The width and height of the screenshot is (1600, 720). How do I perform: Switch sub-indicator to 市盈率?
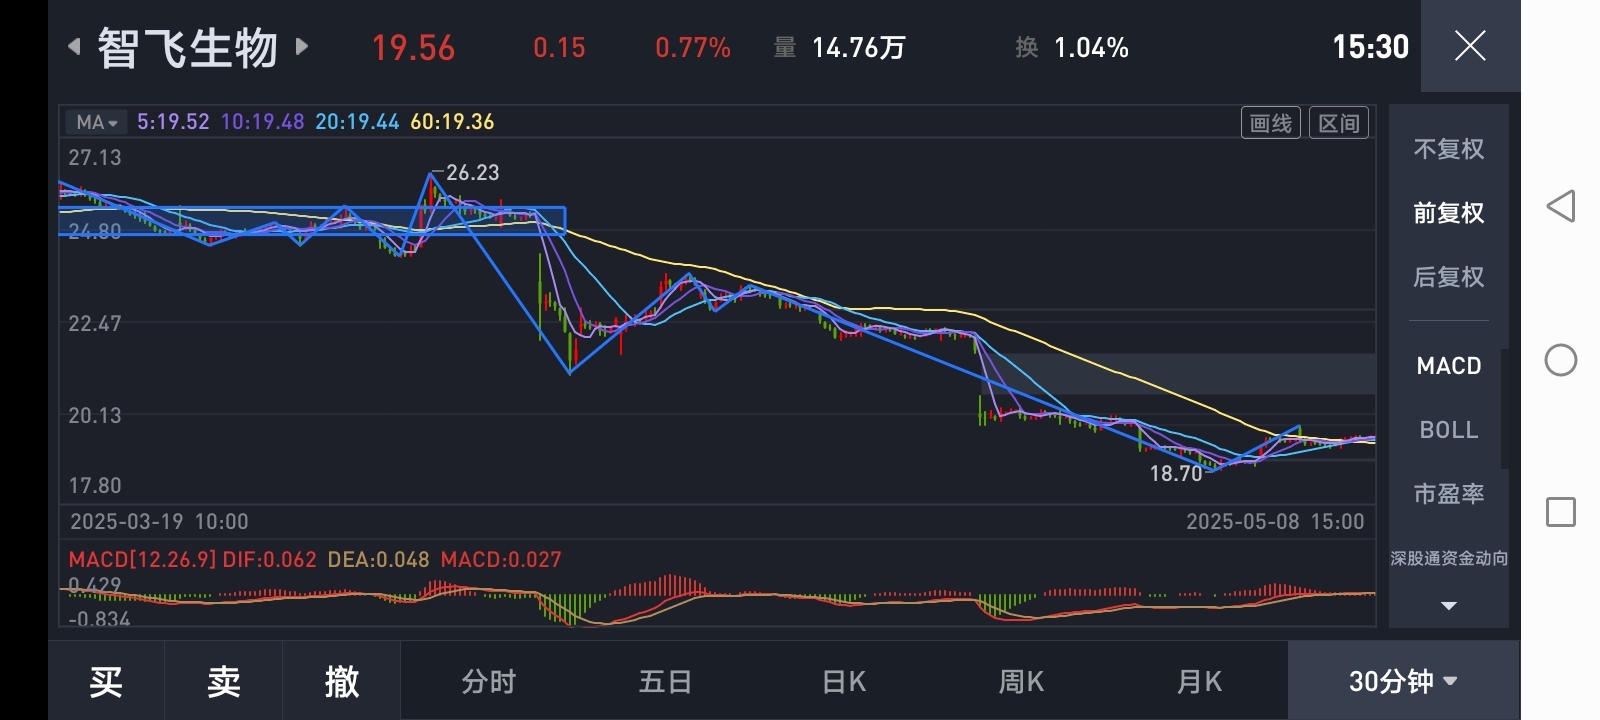click(1449, 494)
